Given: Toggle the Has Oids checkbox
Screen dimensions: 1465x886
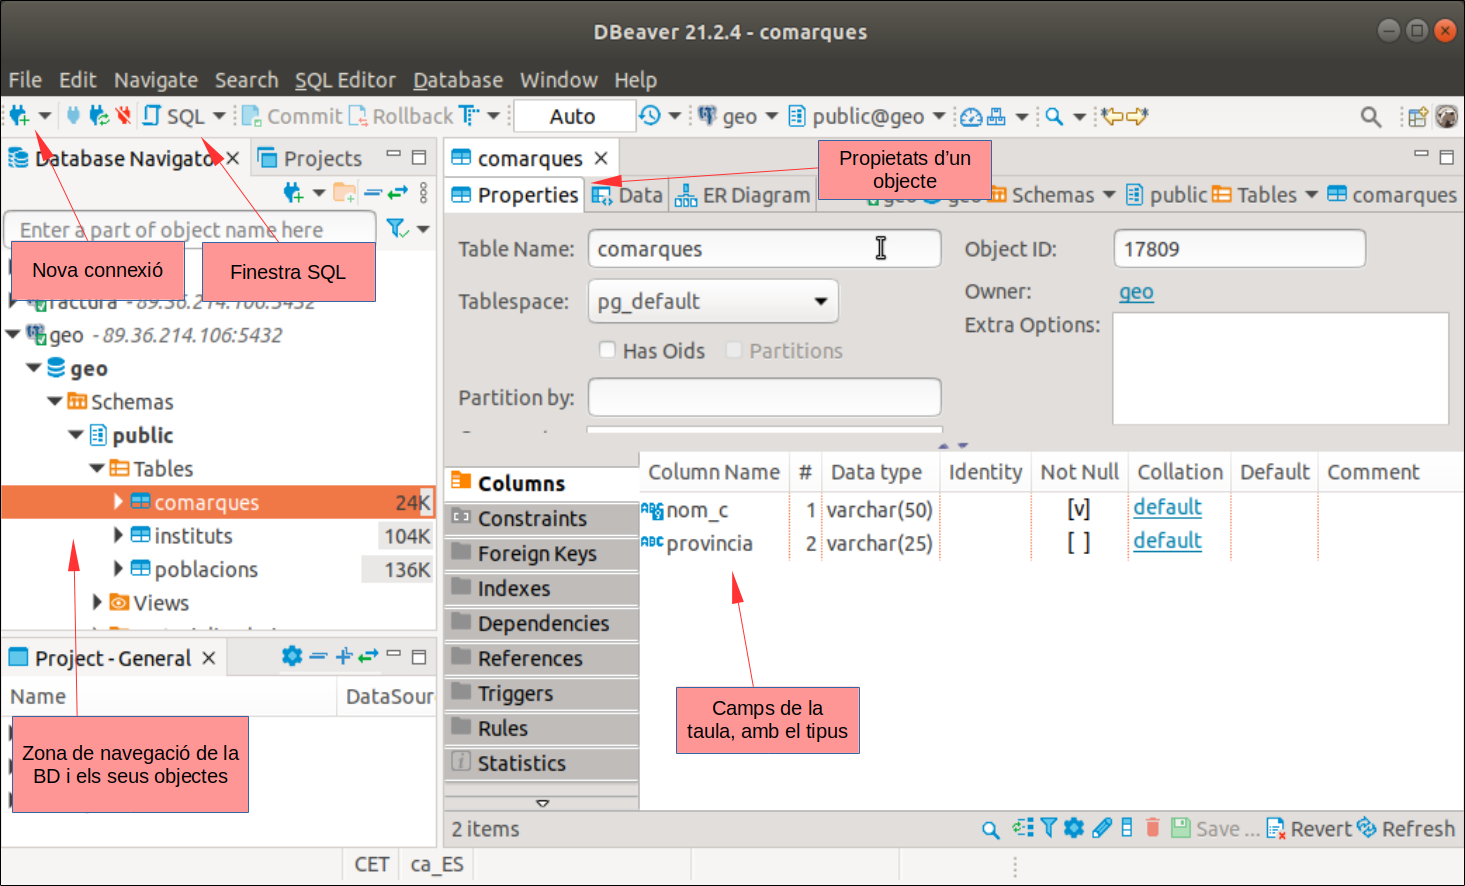Looking at the screenshot, I should [607, 350].
